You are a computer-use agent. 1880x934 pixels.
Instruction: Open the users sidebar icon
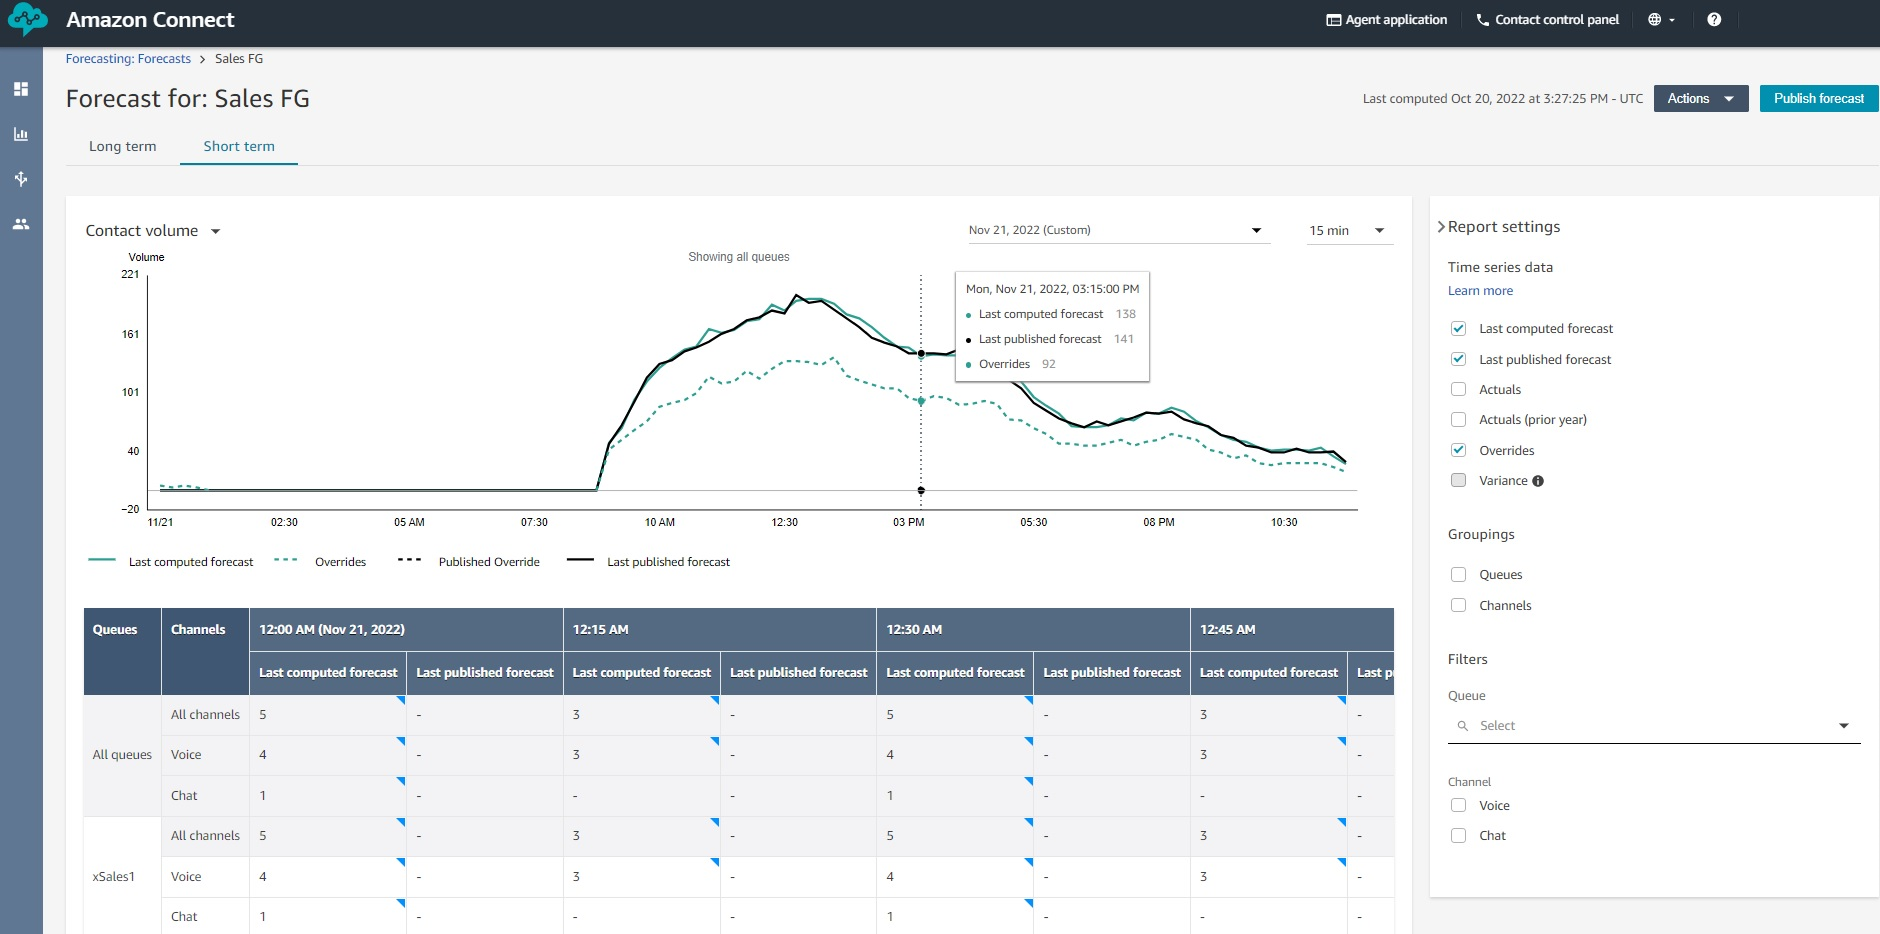point(21,224)
